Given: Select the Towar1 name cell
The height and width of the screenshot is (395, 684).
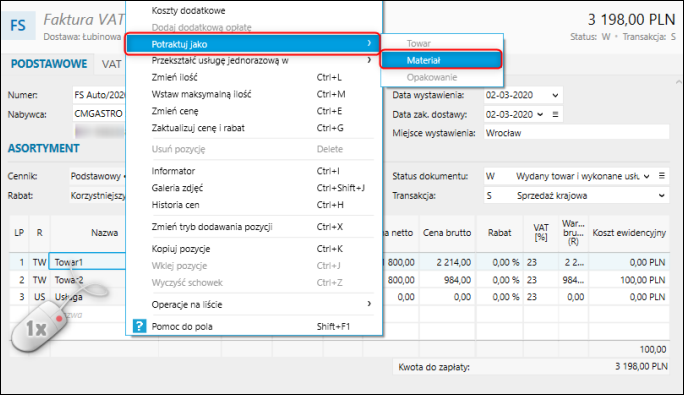Looking at the screenshot, I should (x=88, y=262).
